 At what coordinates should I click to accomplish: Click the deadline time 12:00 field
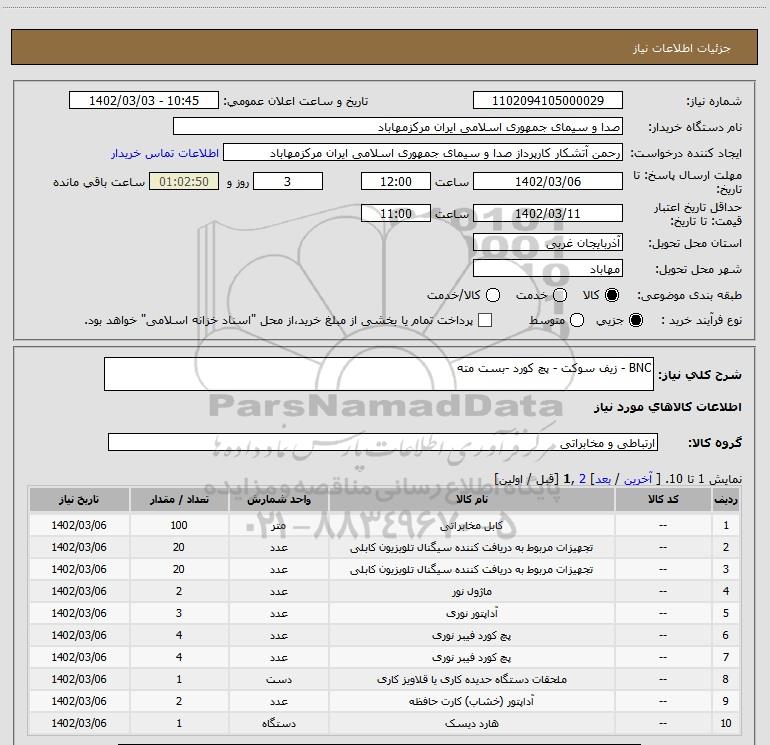pos(396,181)
